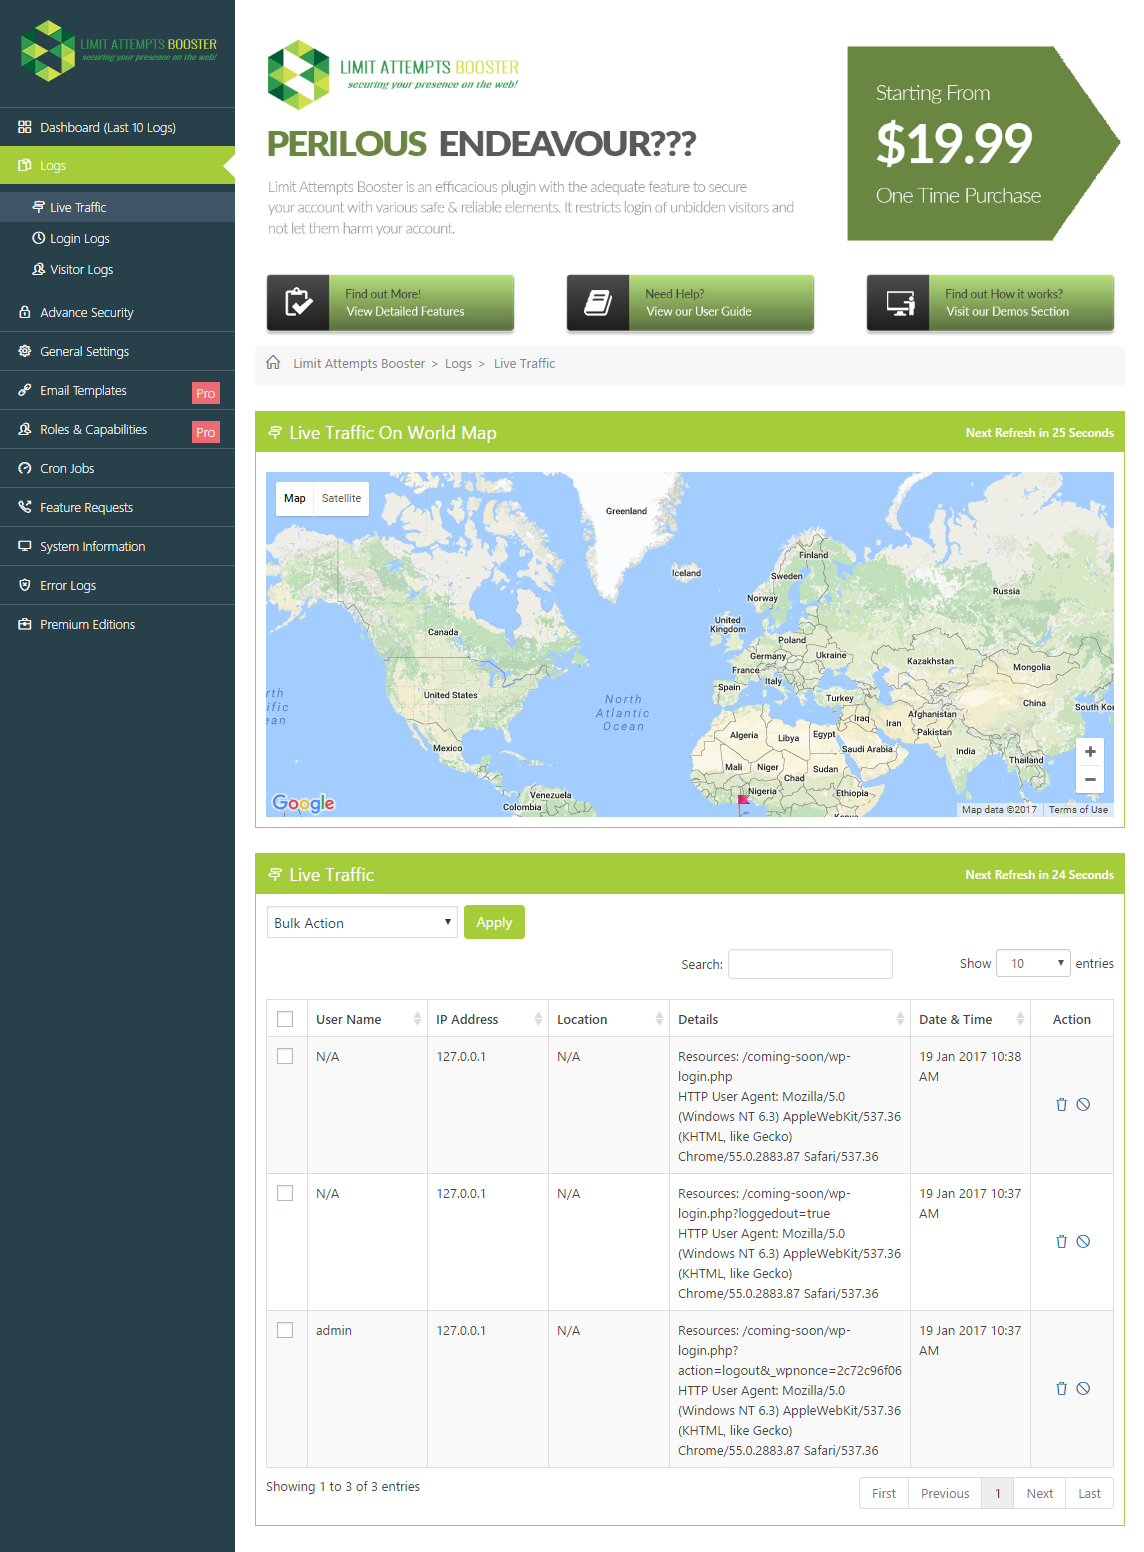
Task: Go to Next page of results
Action: 1040,1493
